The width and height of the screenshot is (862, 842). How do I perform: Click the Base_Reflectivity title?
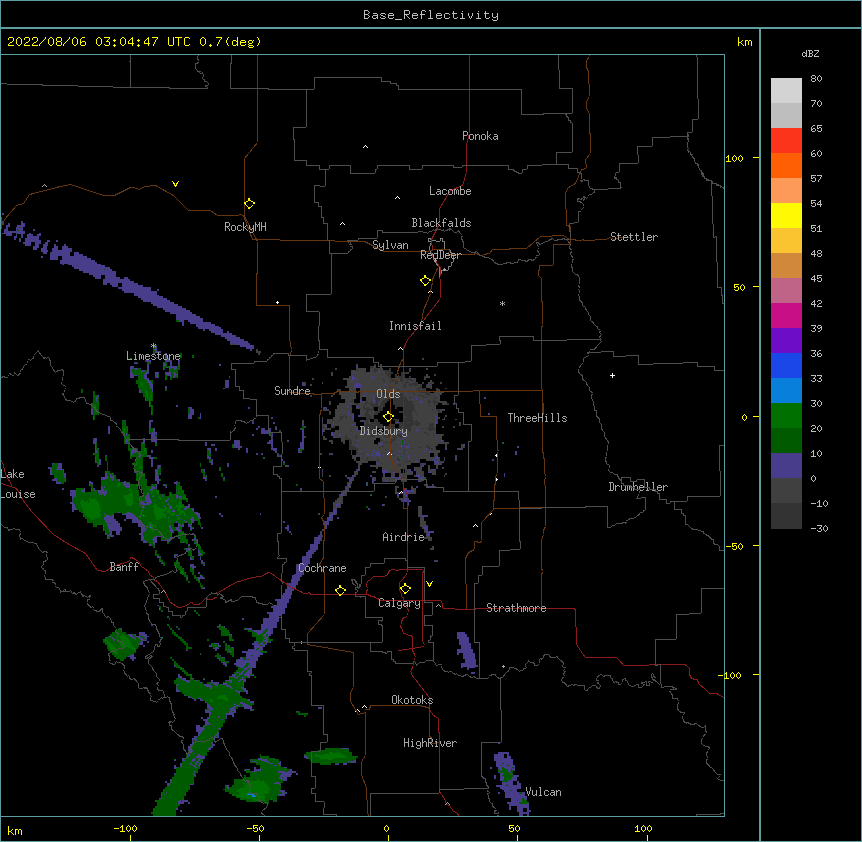click(x=431, y=15)
